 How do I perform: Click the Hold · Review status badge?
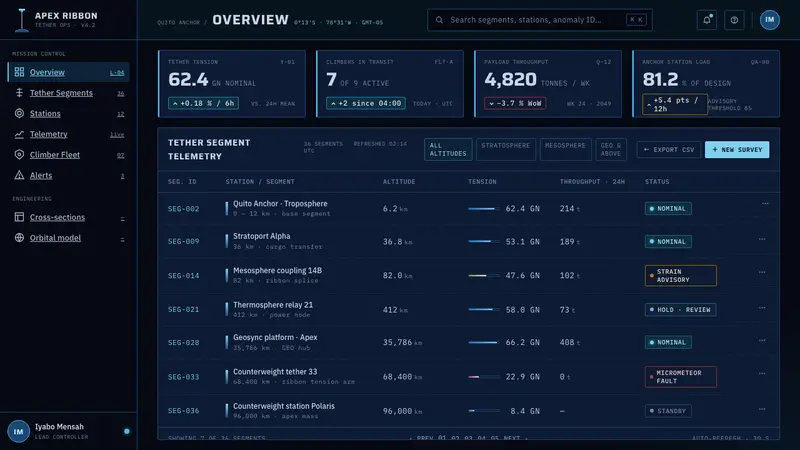(680, 310)
